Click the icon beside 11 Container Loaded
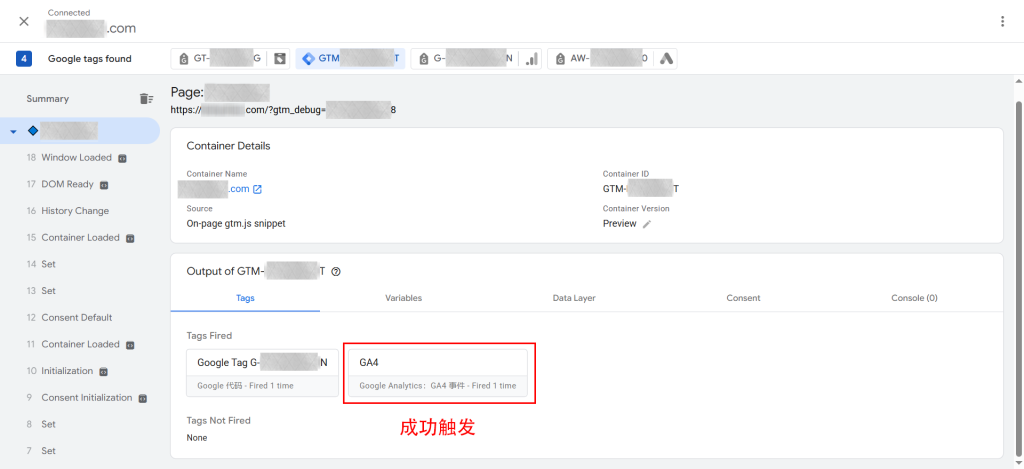The height and width of the screenshot is (469, 1024). click(x=130, y=345)
